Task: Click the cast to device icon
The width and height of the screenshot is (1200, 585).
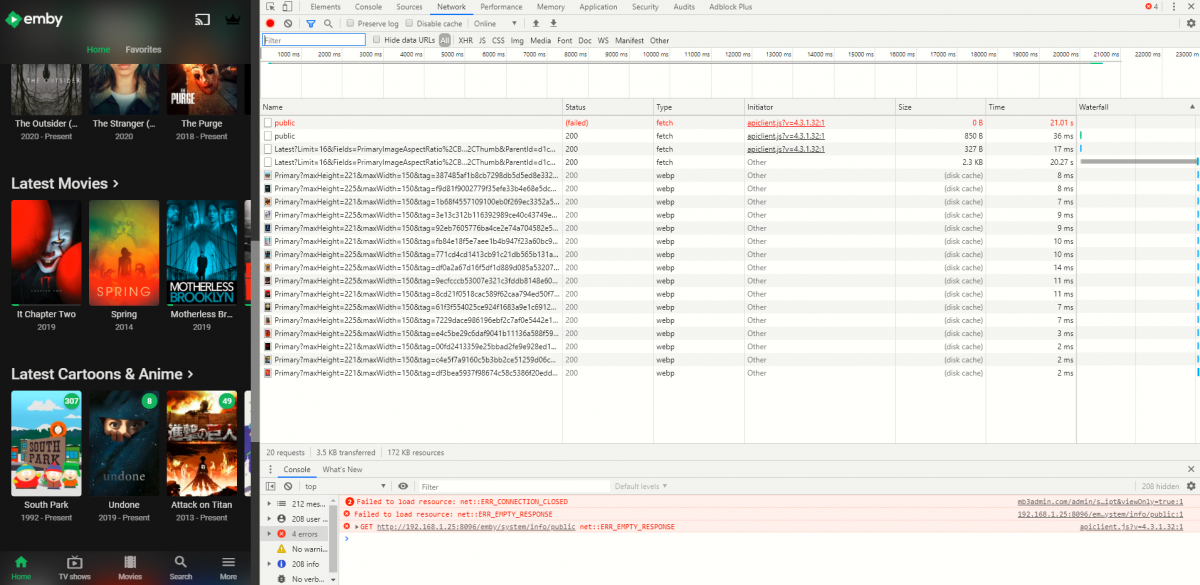Action: 203,20
